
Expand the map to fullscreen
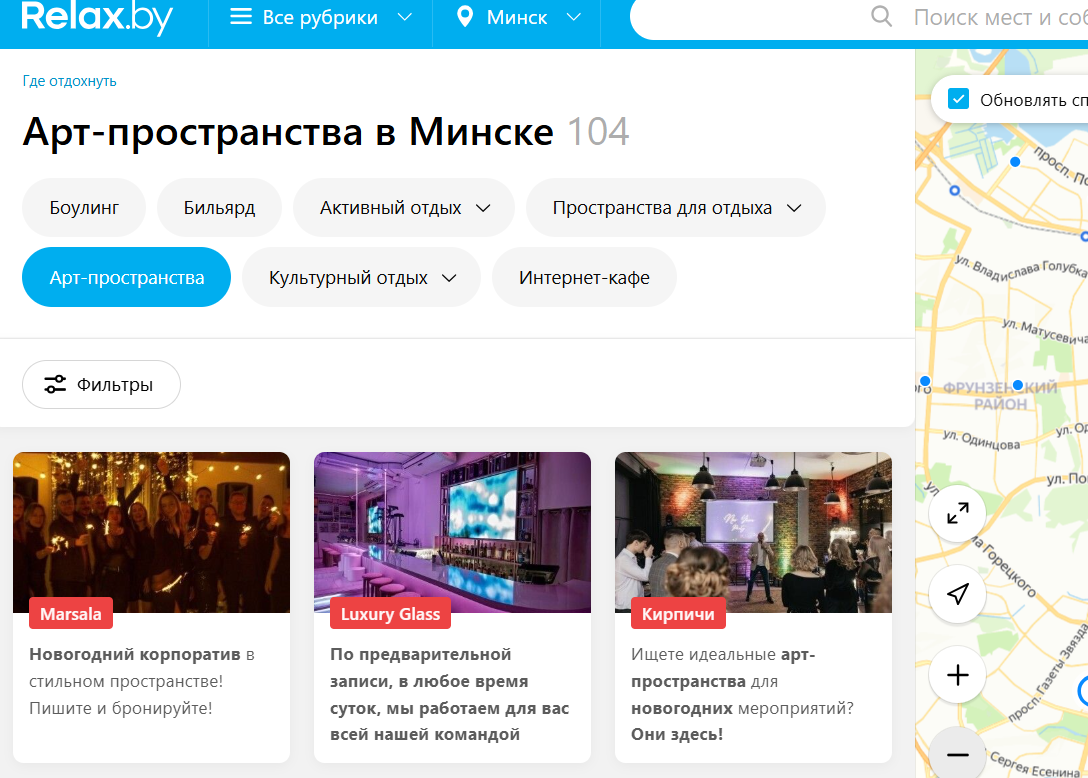point(958,514)
